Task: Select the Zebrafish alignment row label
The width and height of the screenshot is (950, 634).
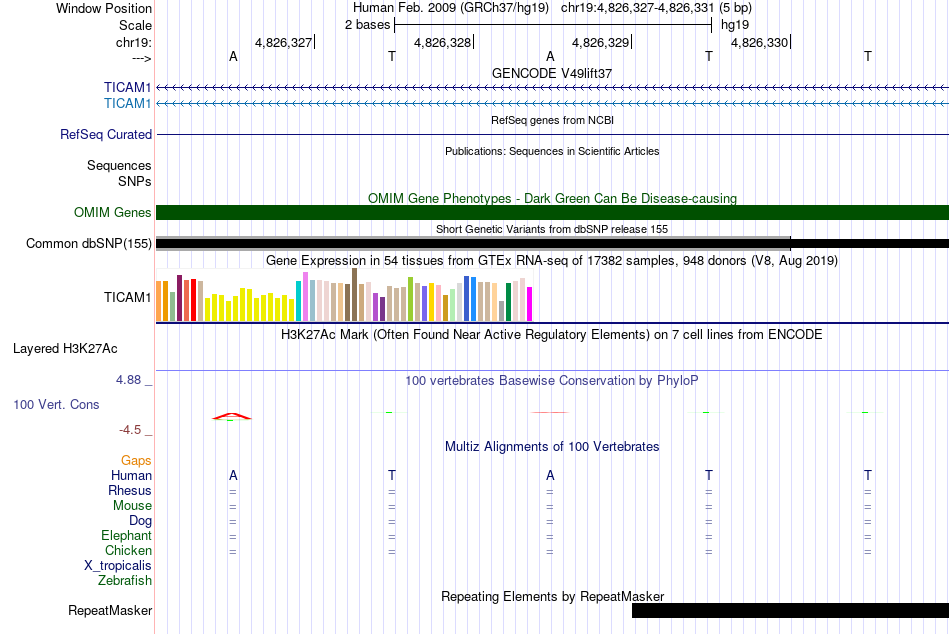Action: 125,581
